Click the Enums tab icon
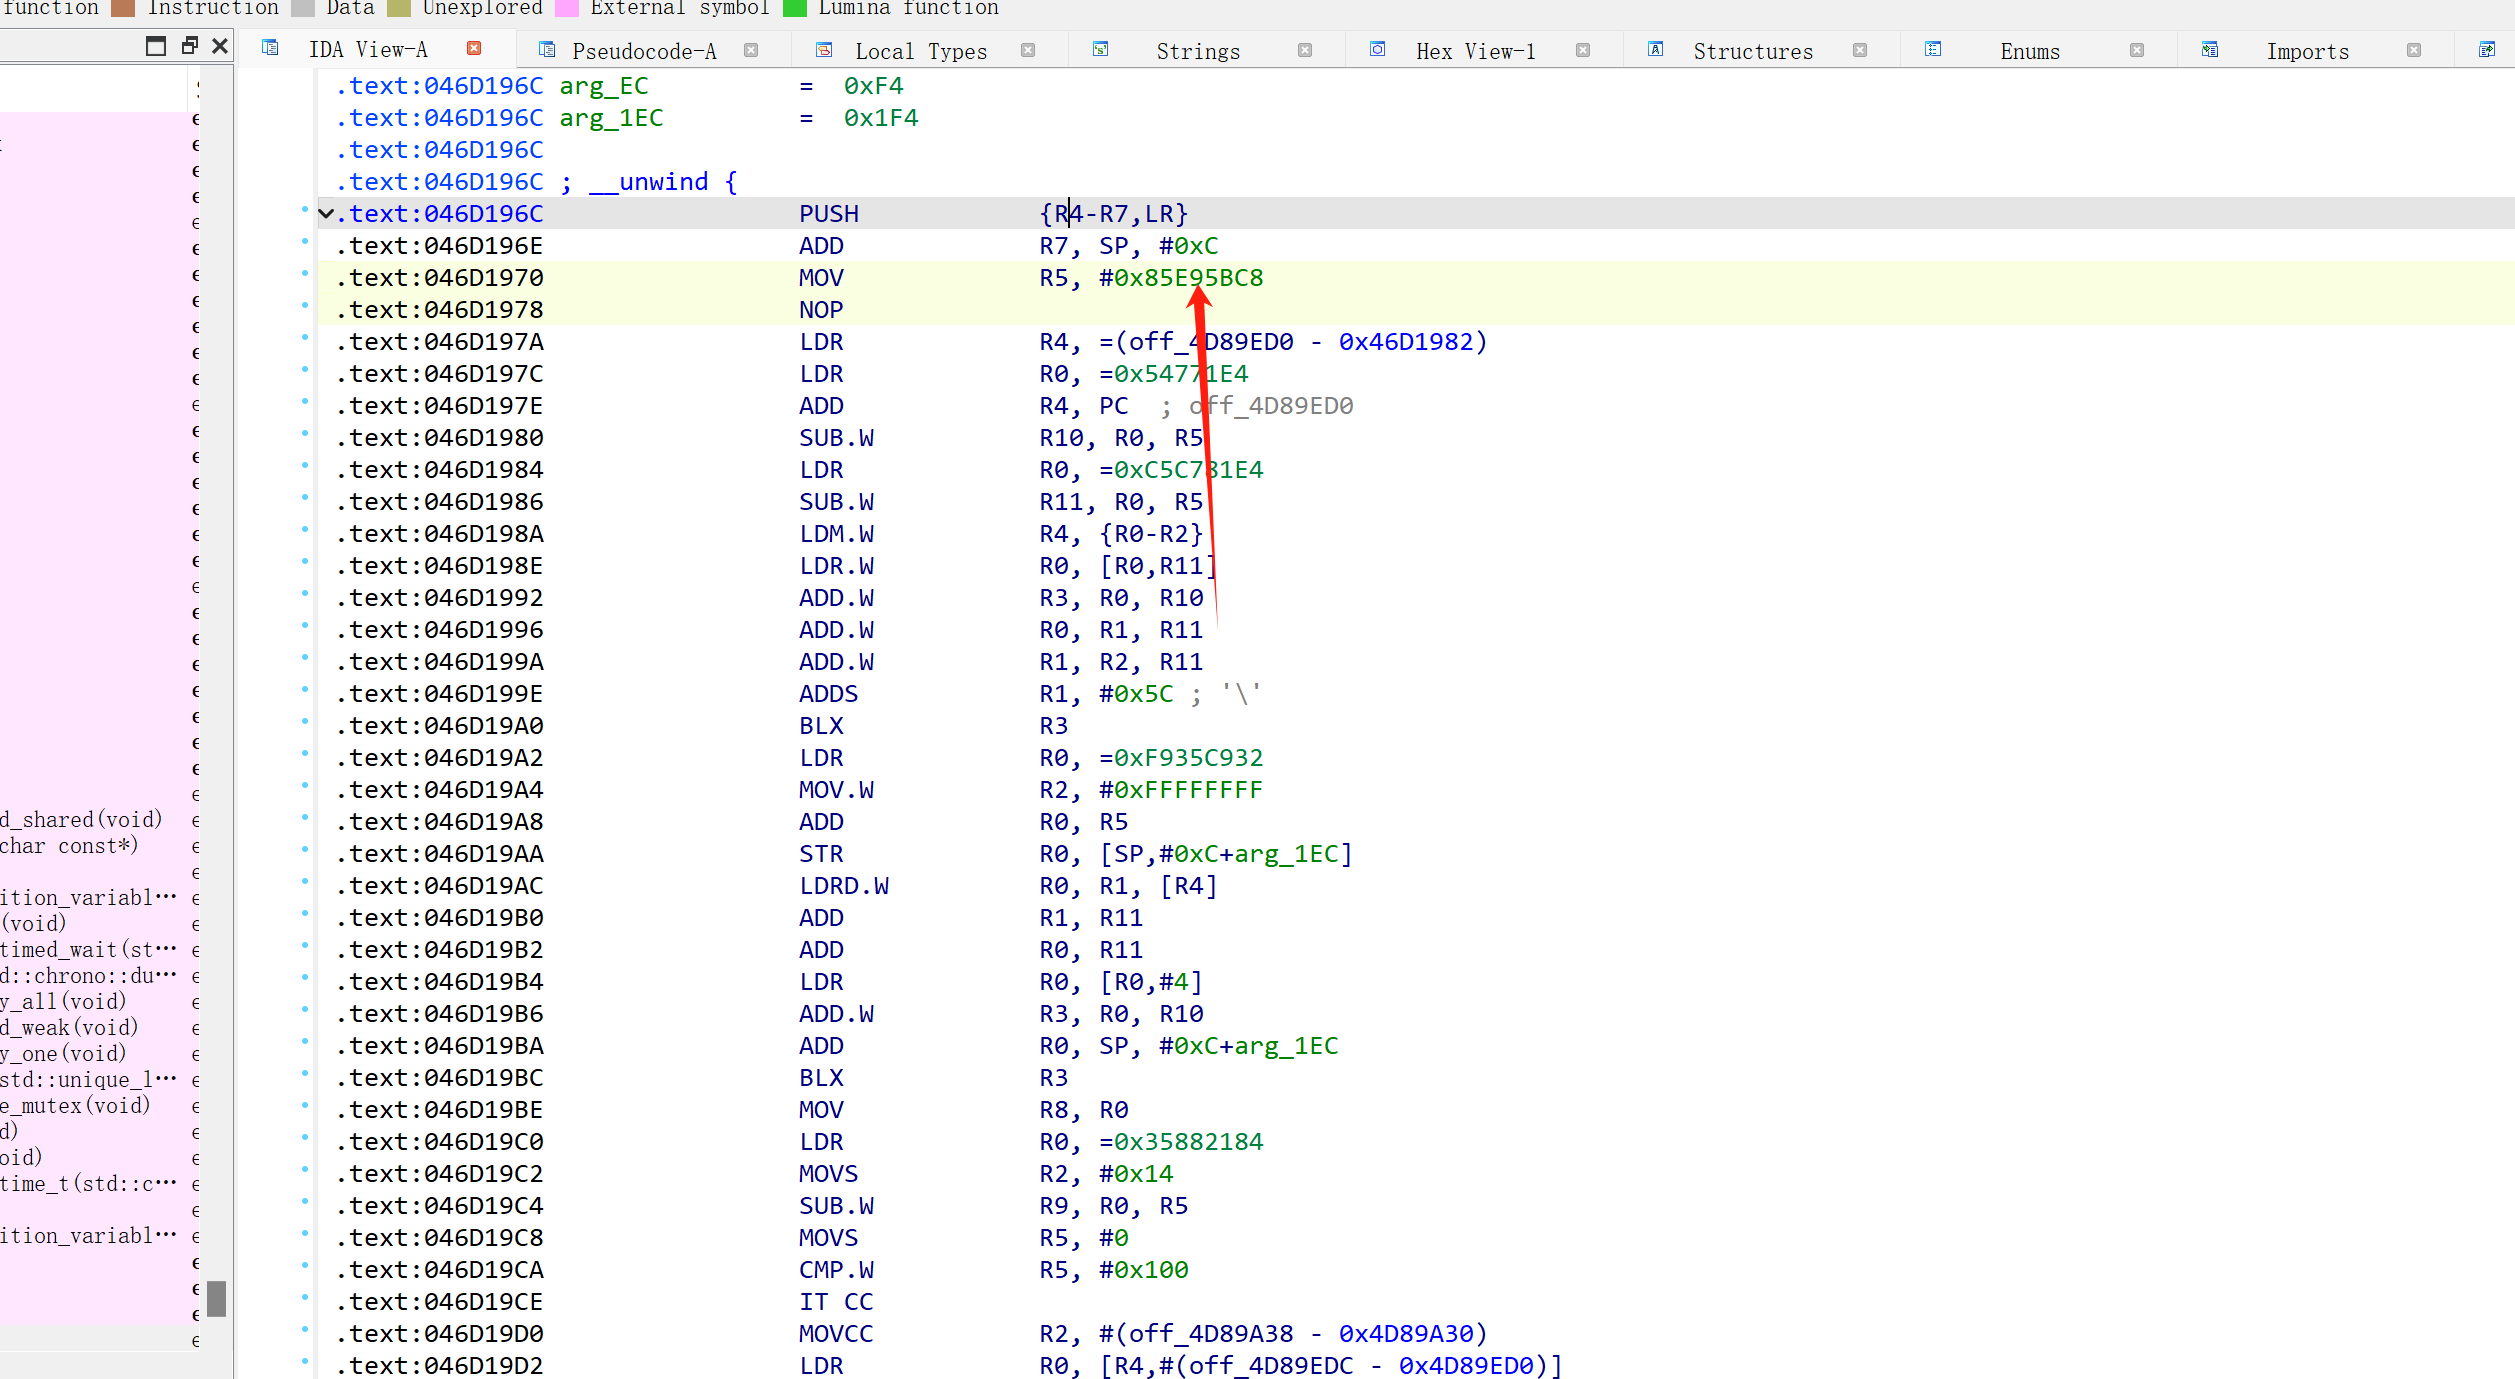The height and width of the screenshot is (1379, 2515). coord(1933,49)
